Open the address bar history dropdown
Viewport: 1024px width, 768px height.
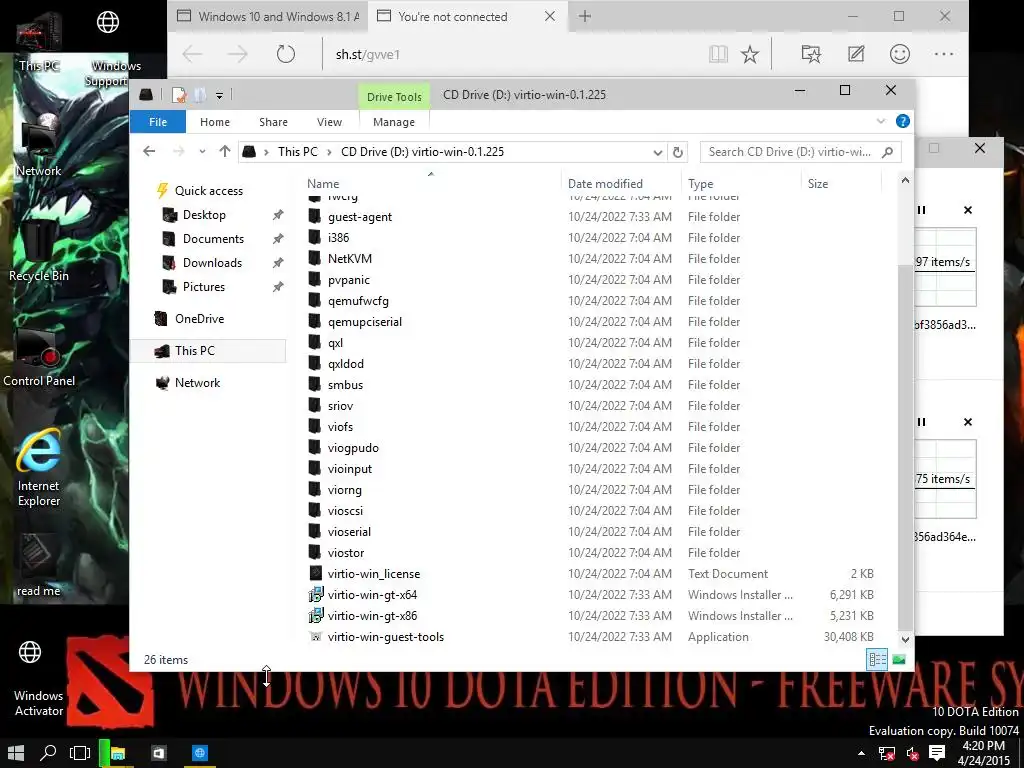658,152
